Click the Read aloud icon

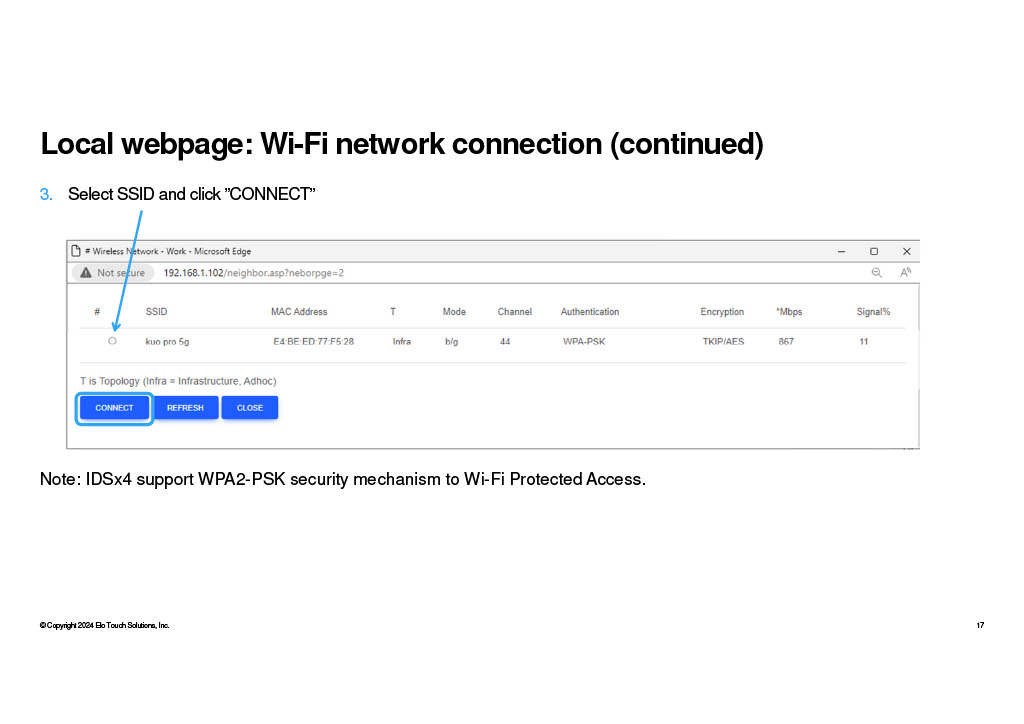(x=905, y=272)
